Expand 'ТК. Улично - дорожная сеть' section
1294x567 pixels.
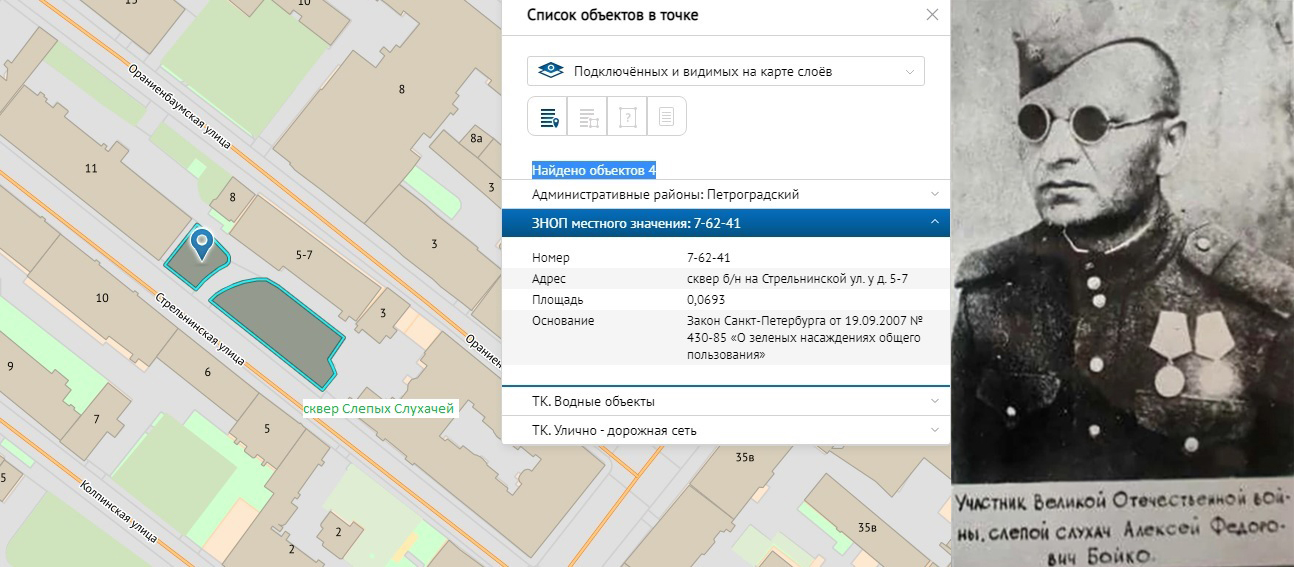tap(726, 430)
